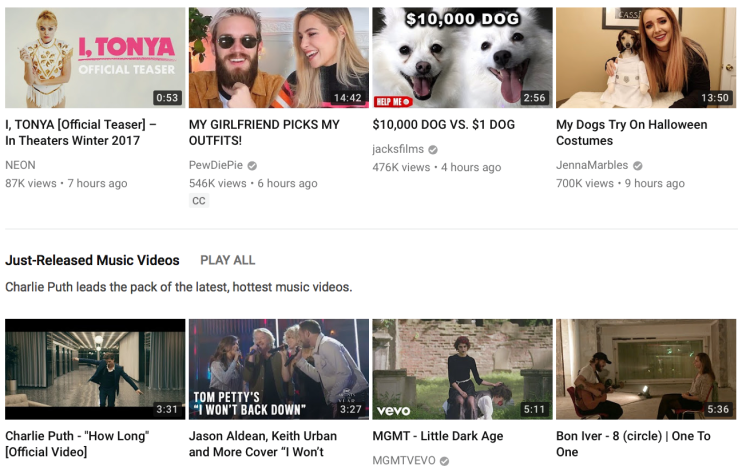Click the title 'I, TONYA [Official Teaser]'
This screenshot has height=466, width=738.
81,132
